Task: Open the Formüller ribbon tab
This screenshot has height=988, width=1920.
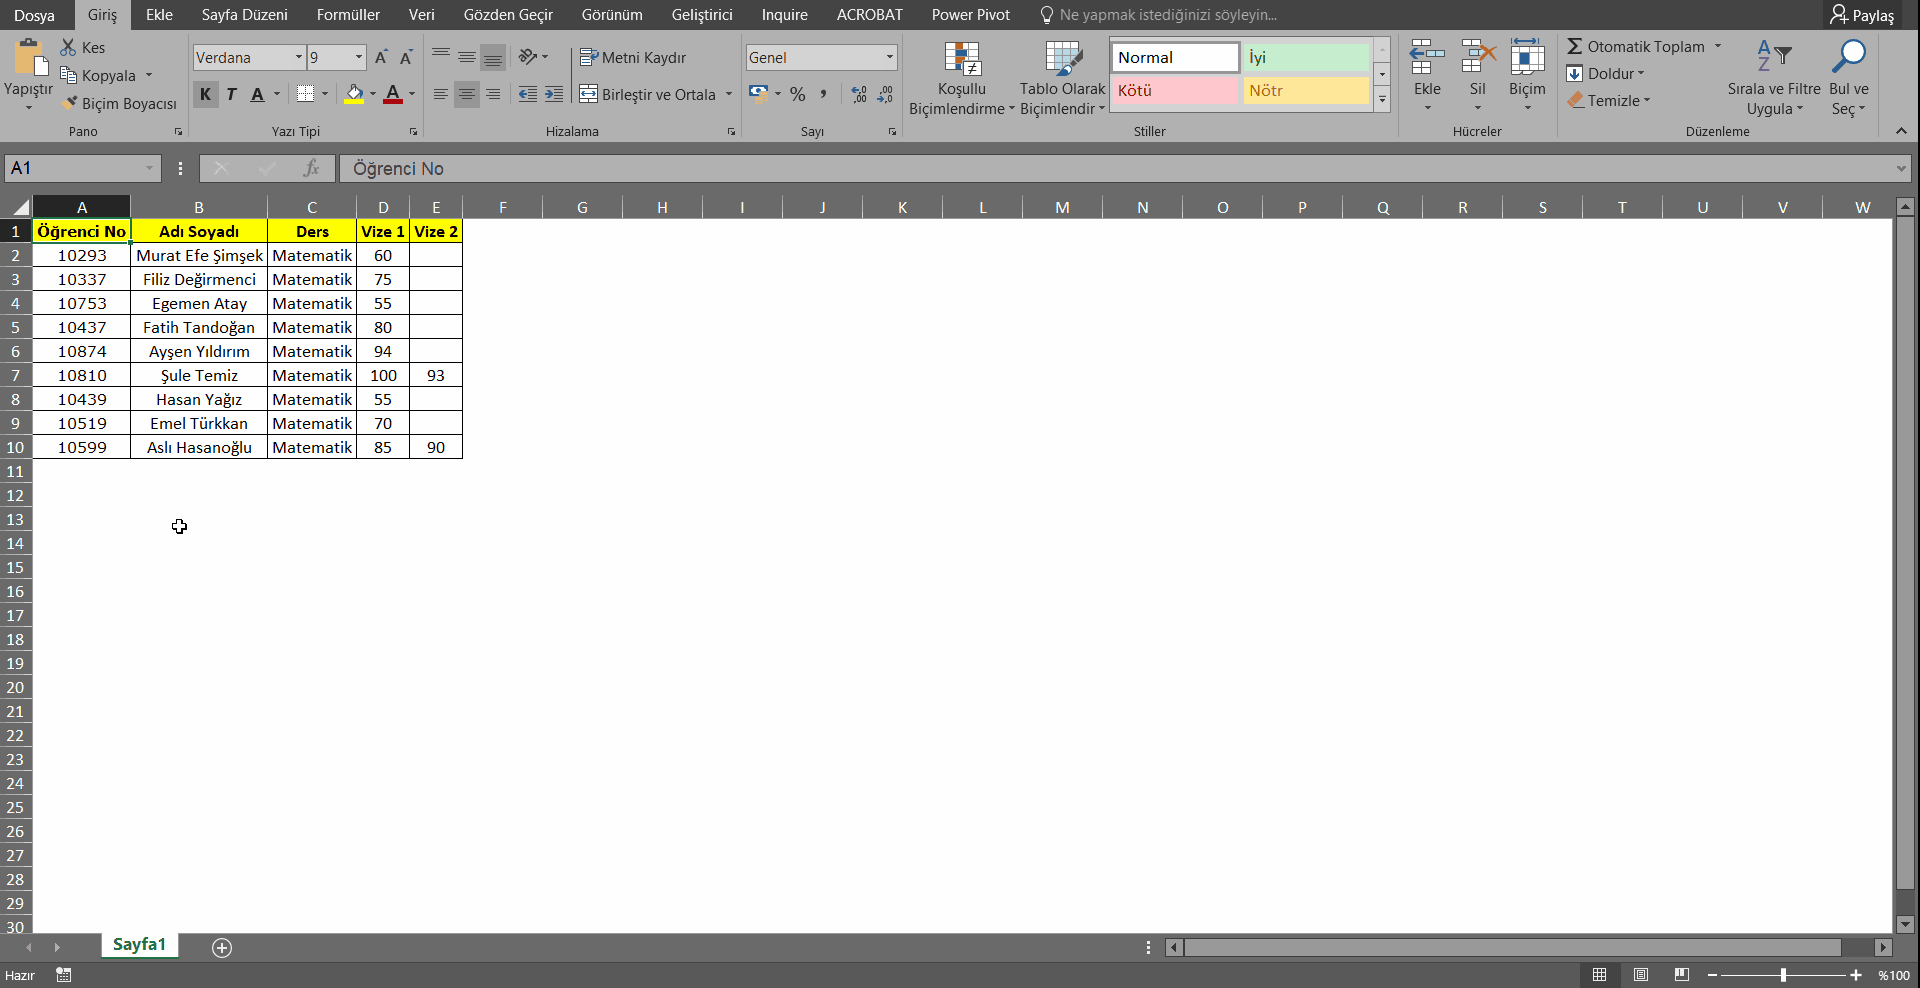Action: pyautogui.click(x=348, y=15)
